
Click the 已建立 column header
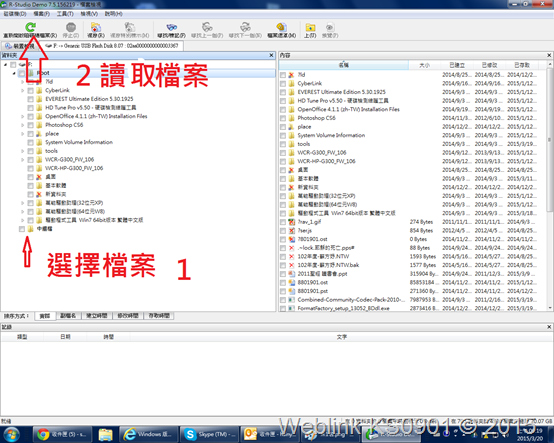pos(457,65)
